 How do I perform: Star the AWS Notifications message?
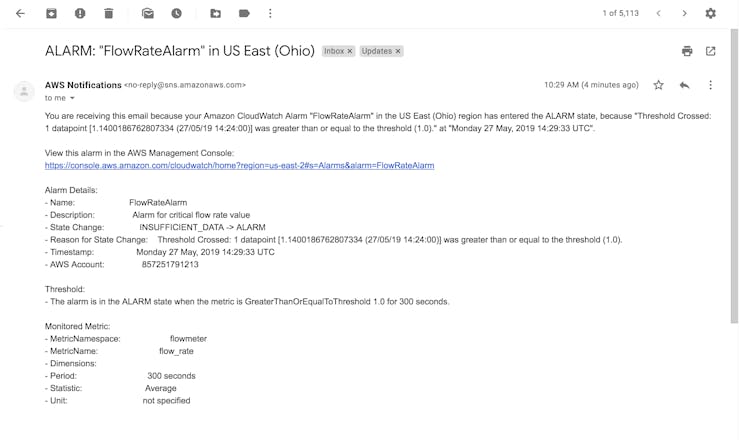(x=658, y=85)
